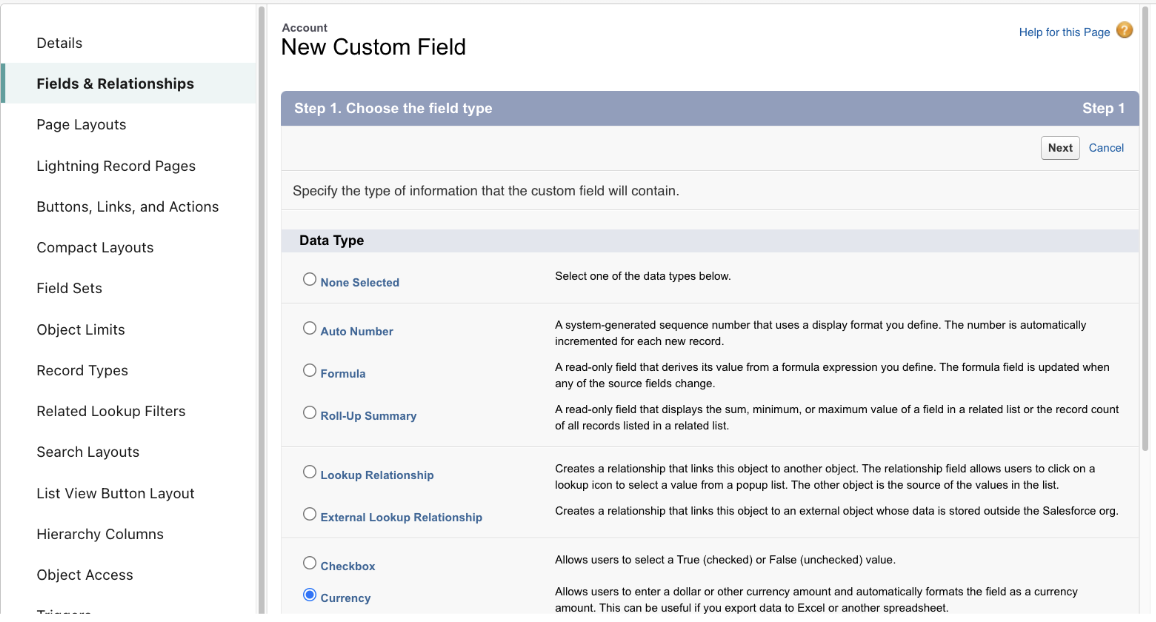Click 'Select one of the data types below.'
The height and width of the screenshot is (622, 1156).
click(642, 276)
